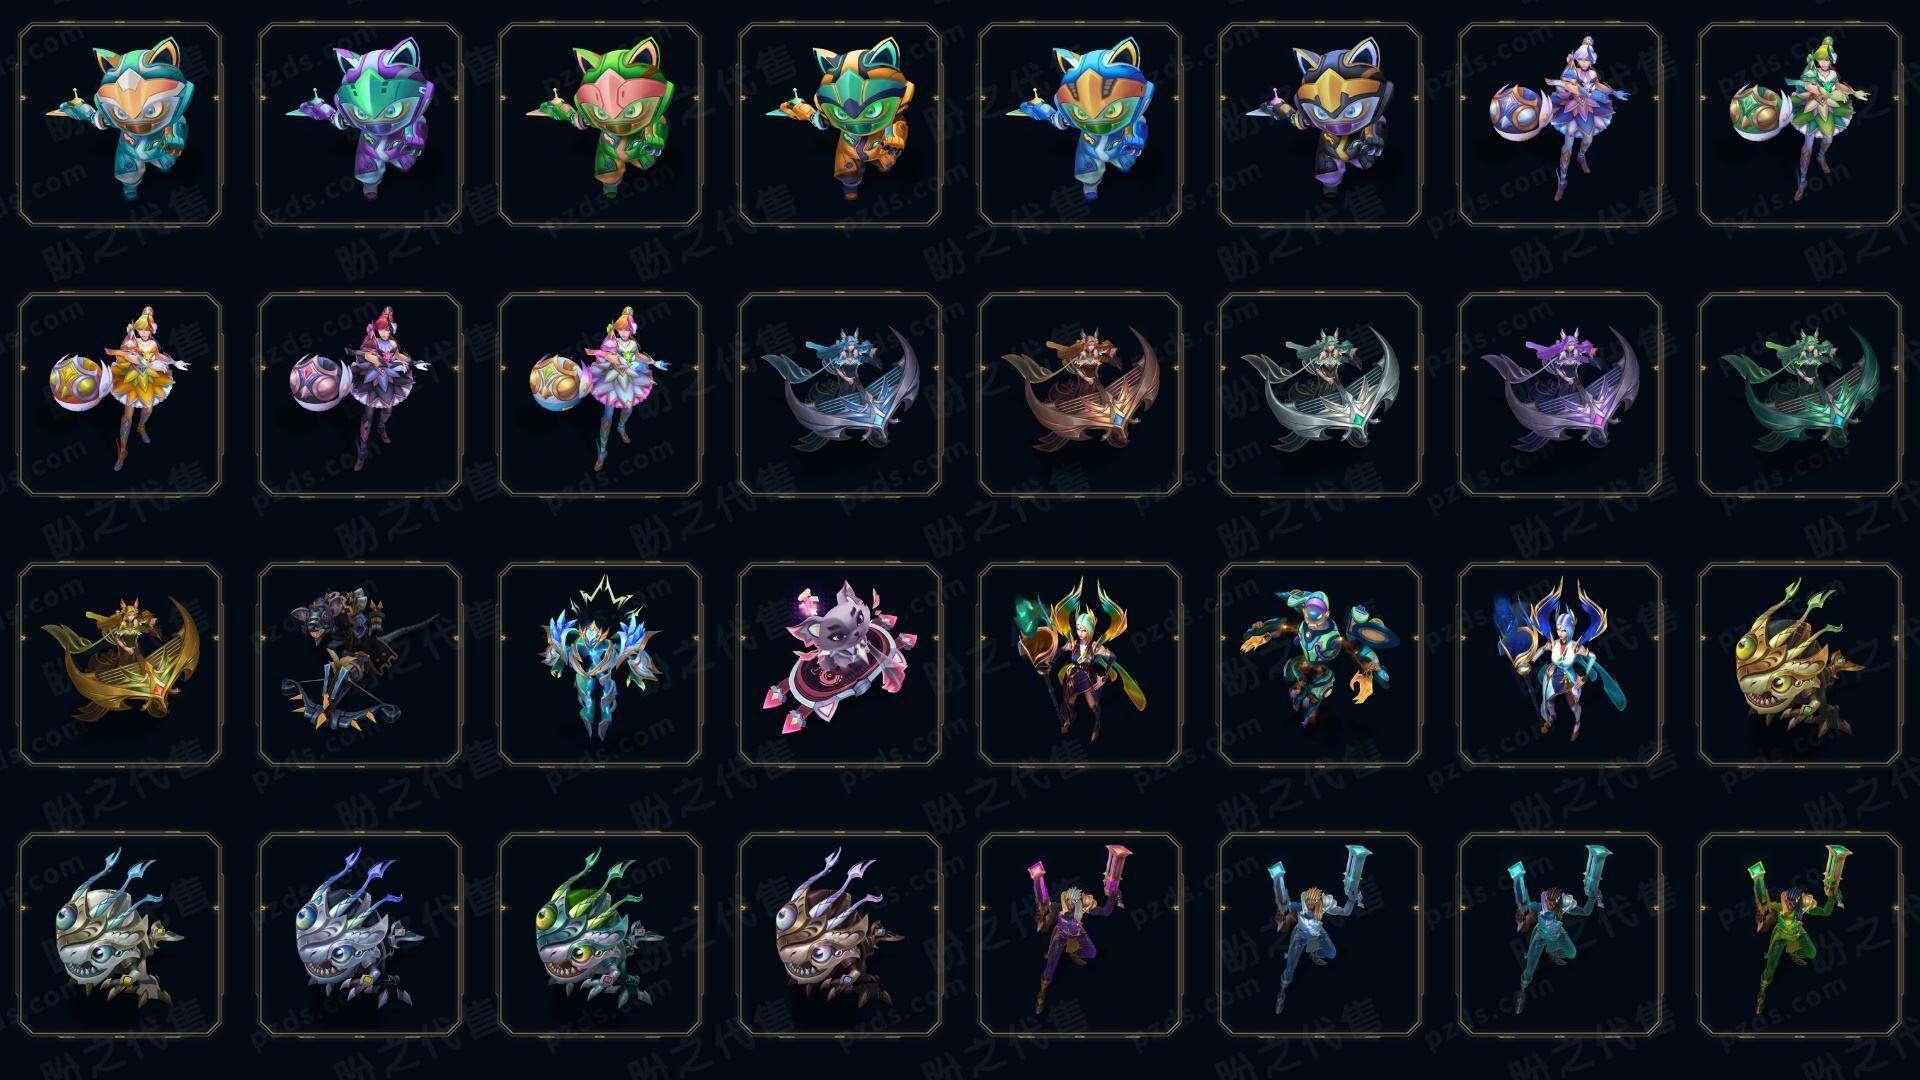The height and width of the screenshot is (1080, 1920).
Task: Open the golden anchor-shaped bow rider skin
Action: [120, 664]
